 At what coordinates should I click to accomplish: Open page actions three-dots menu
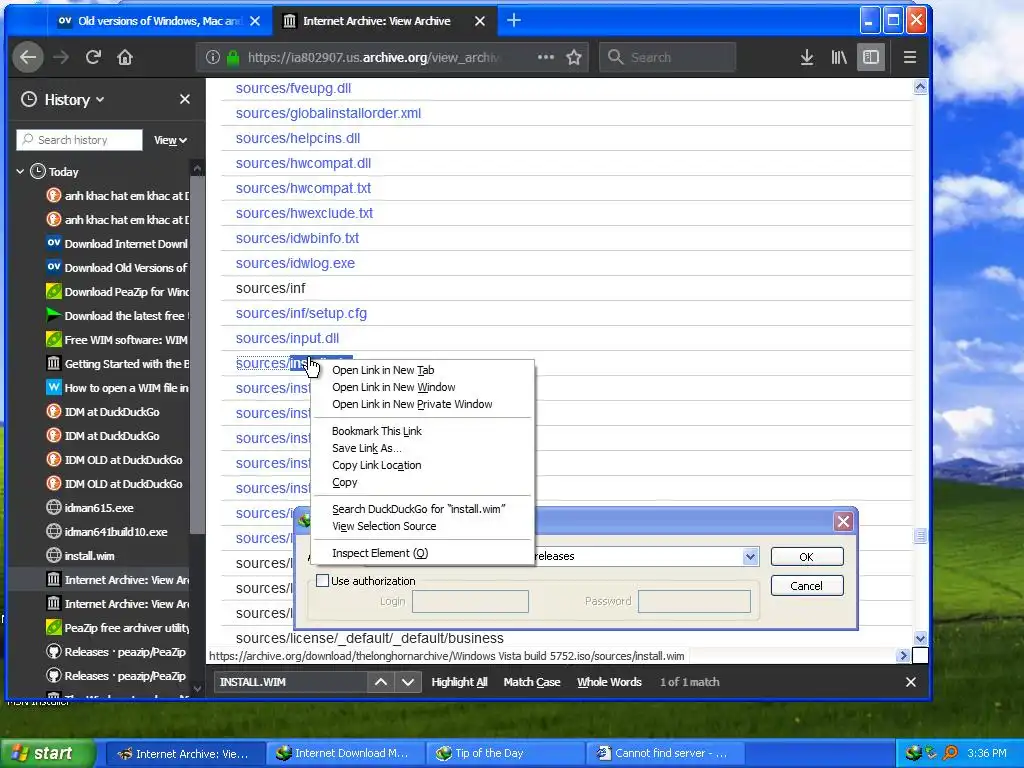[x=546, y=57]
